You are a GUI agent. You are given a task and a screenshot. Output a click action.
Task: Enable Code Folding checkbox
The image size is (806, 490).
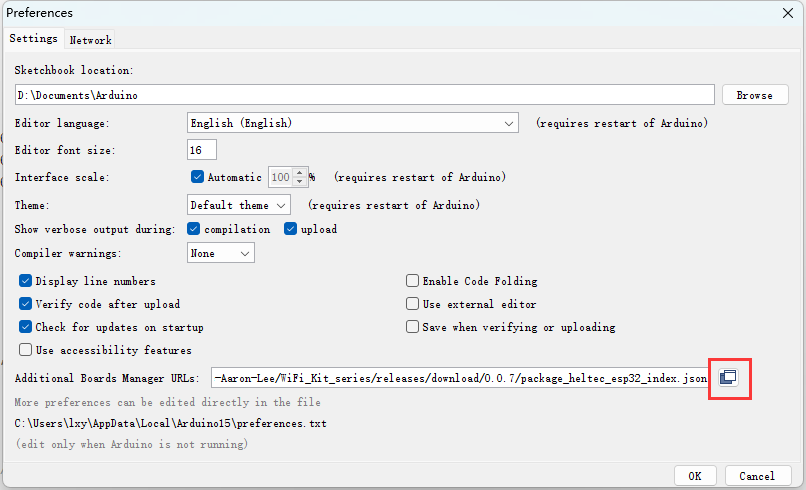(x=412, y=282)
